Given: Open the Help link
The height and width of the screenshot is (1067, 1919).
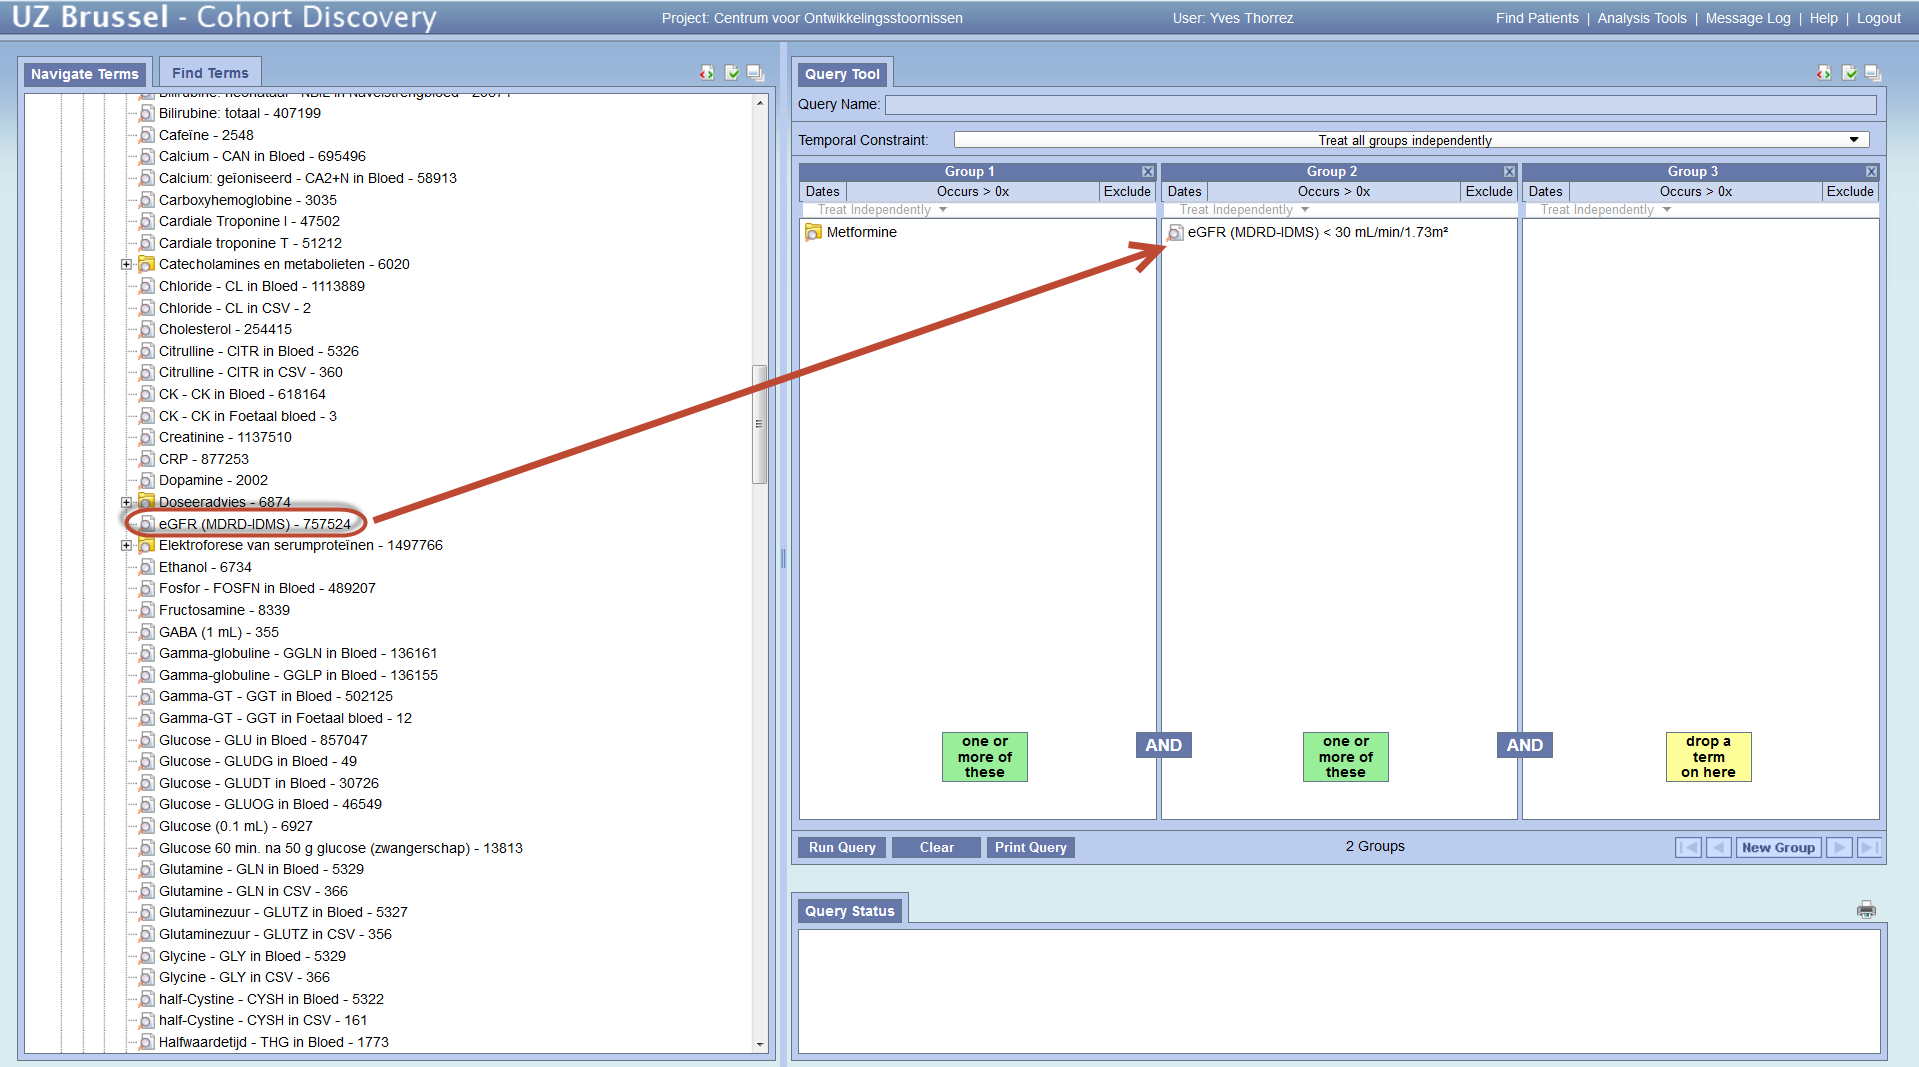Looking at the screenshot, I should point(1823,18).
